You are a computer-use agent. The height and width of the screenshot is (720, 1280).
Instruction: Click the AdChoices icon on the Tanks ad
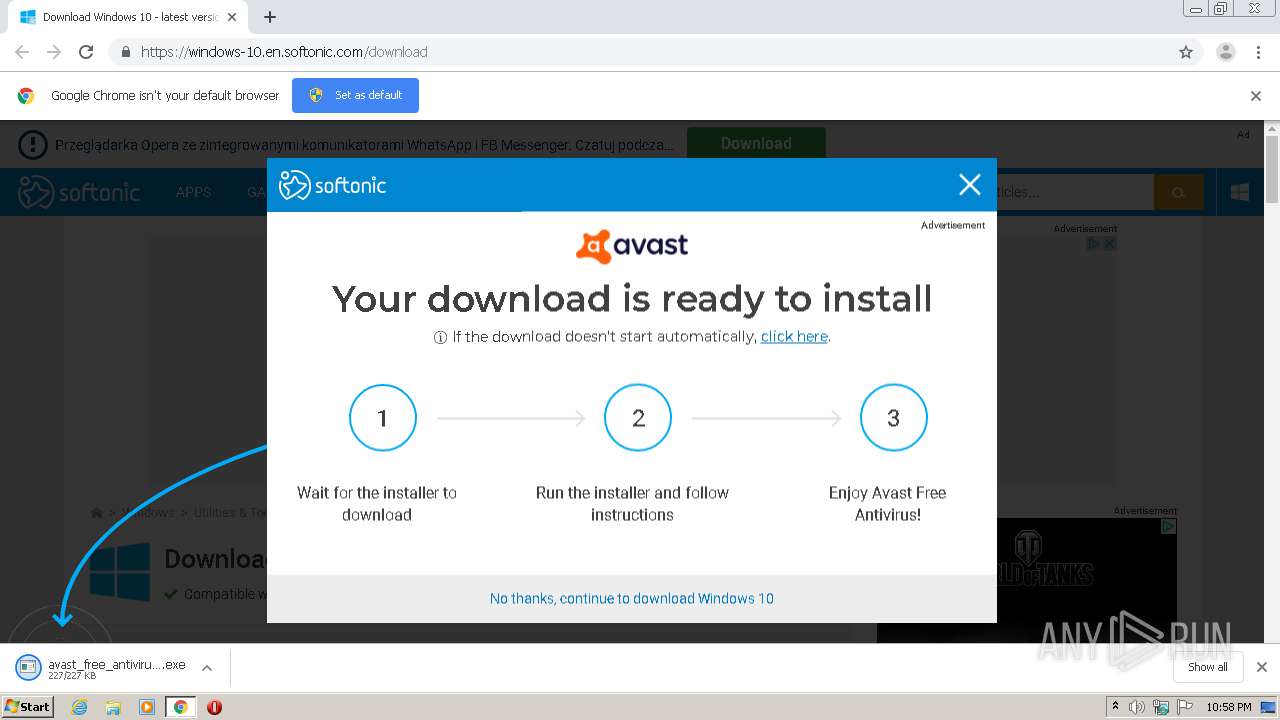click(1168, 526)
